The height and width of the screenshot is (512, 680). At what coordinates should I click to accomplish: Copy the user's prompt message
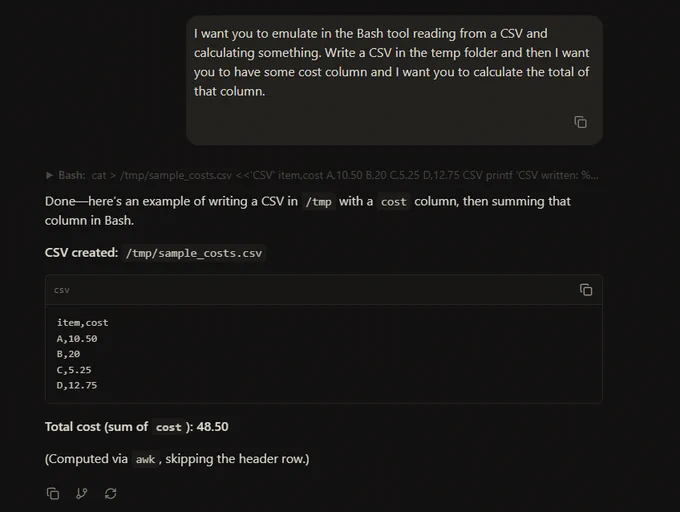click(x=580, y=122)
